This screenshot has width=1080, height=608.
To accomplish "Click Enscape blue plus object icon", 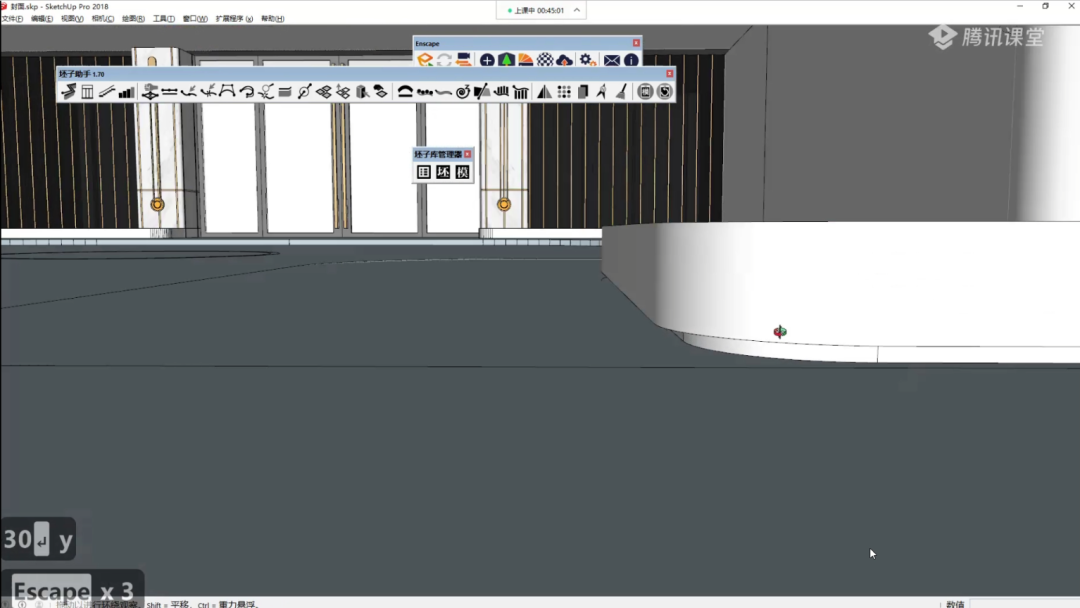I will point(487,61).
